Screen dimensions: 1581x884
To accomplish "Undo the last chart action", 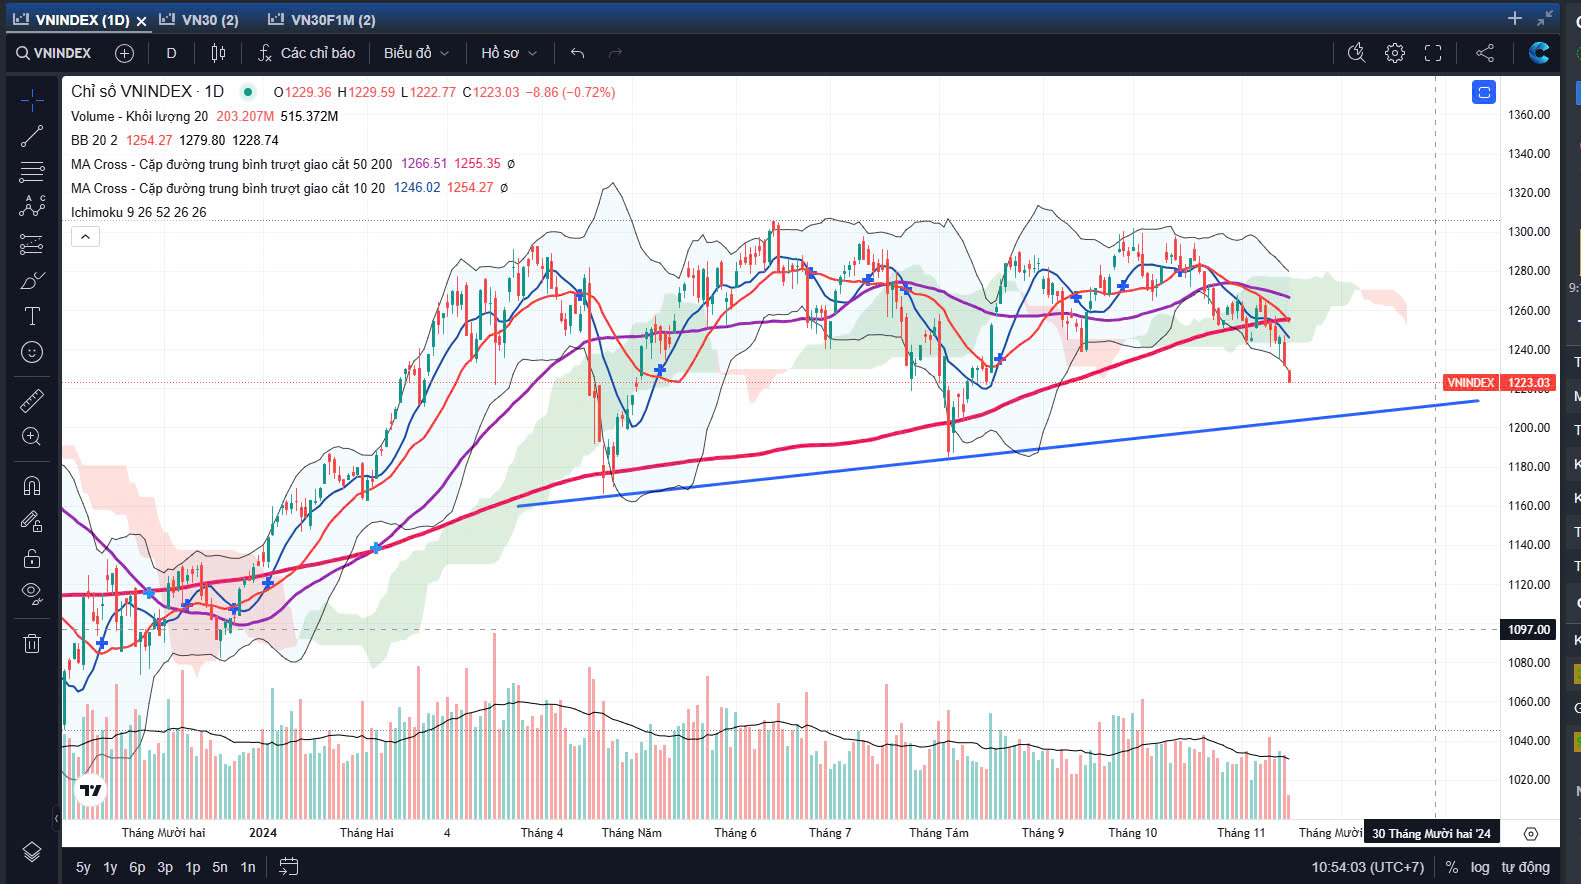I will click(x=577, y=53).
